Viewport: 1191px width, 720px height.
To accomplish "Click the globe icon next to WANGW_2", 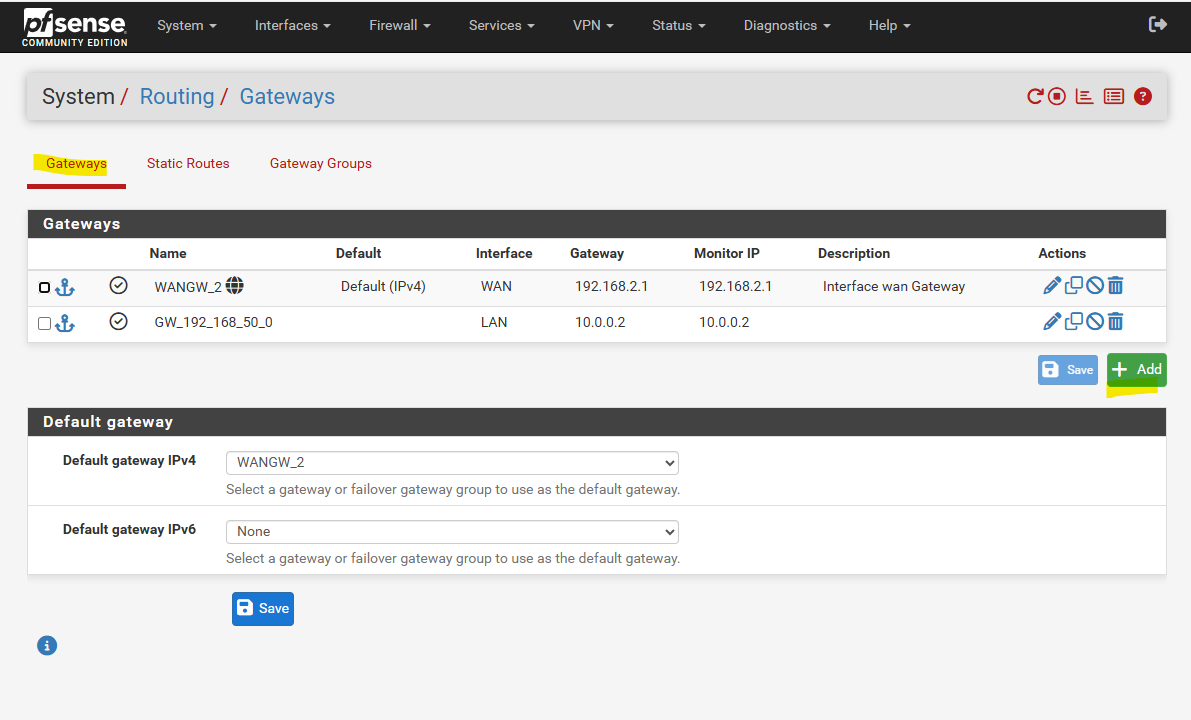I will 235,286.
